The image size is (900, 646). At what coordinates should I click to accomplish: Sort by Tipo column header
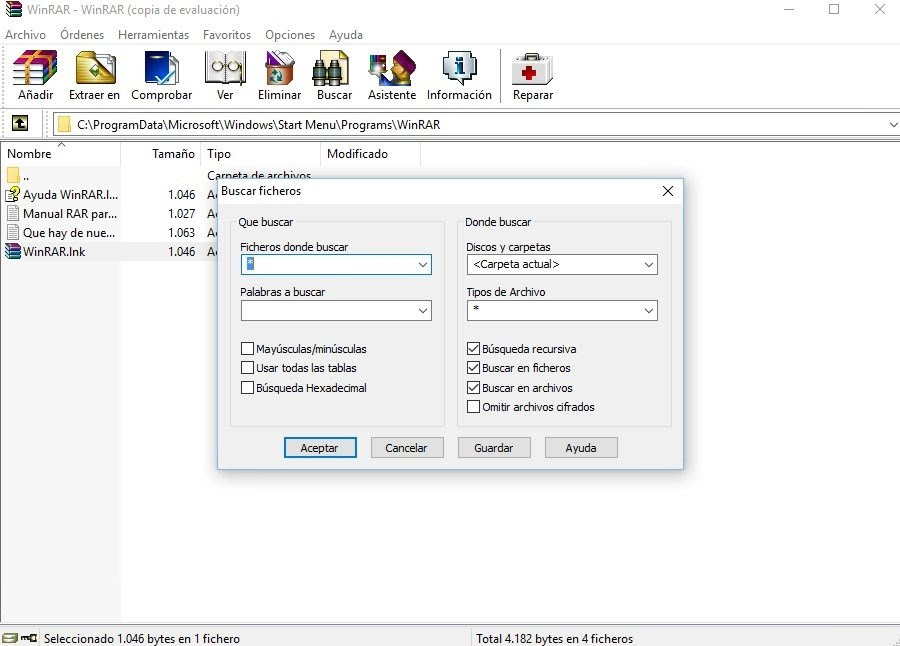[260, 153]
